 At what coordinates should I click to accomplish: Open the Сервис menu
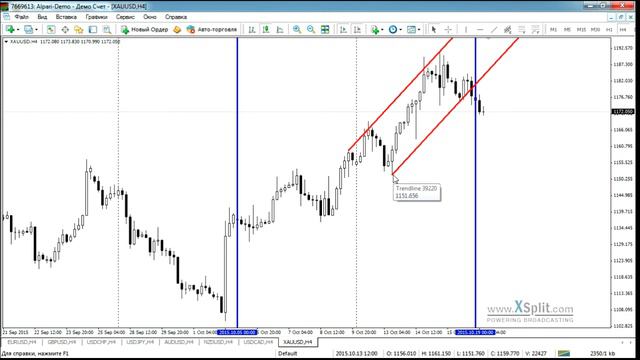pos(125,17)
